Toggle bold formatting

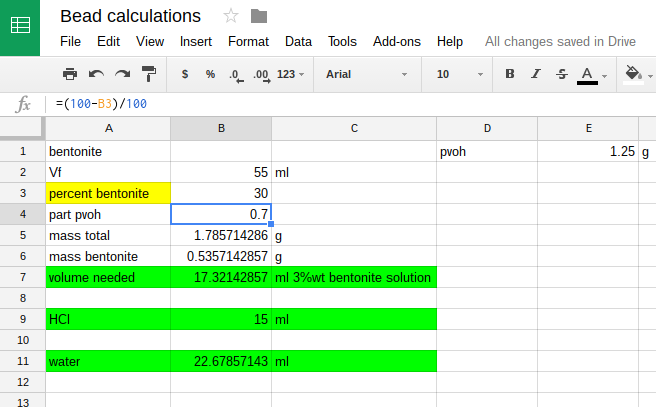pyautogui.click(x=510, y=74)
